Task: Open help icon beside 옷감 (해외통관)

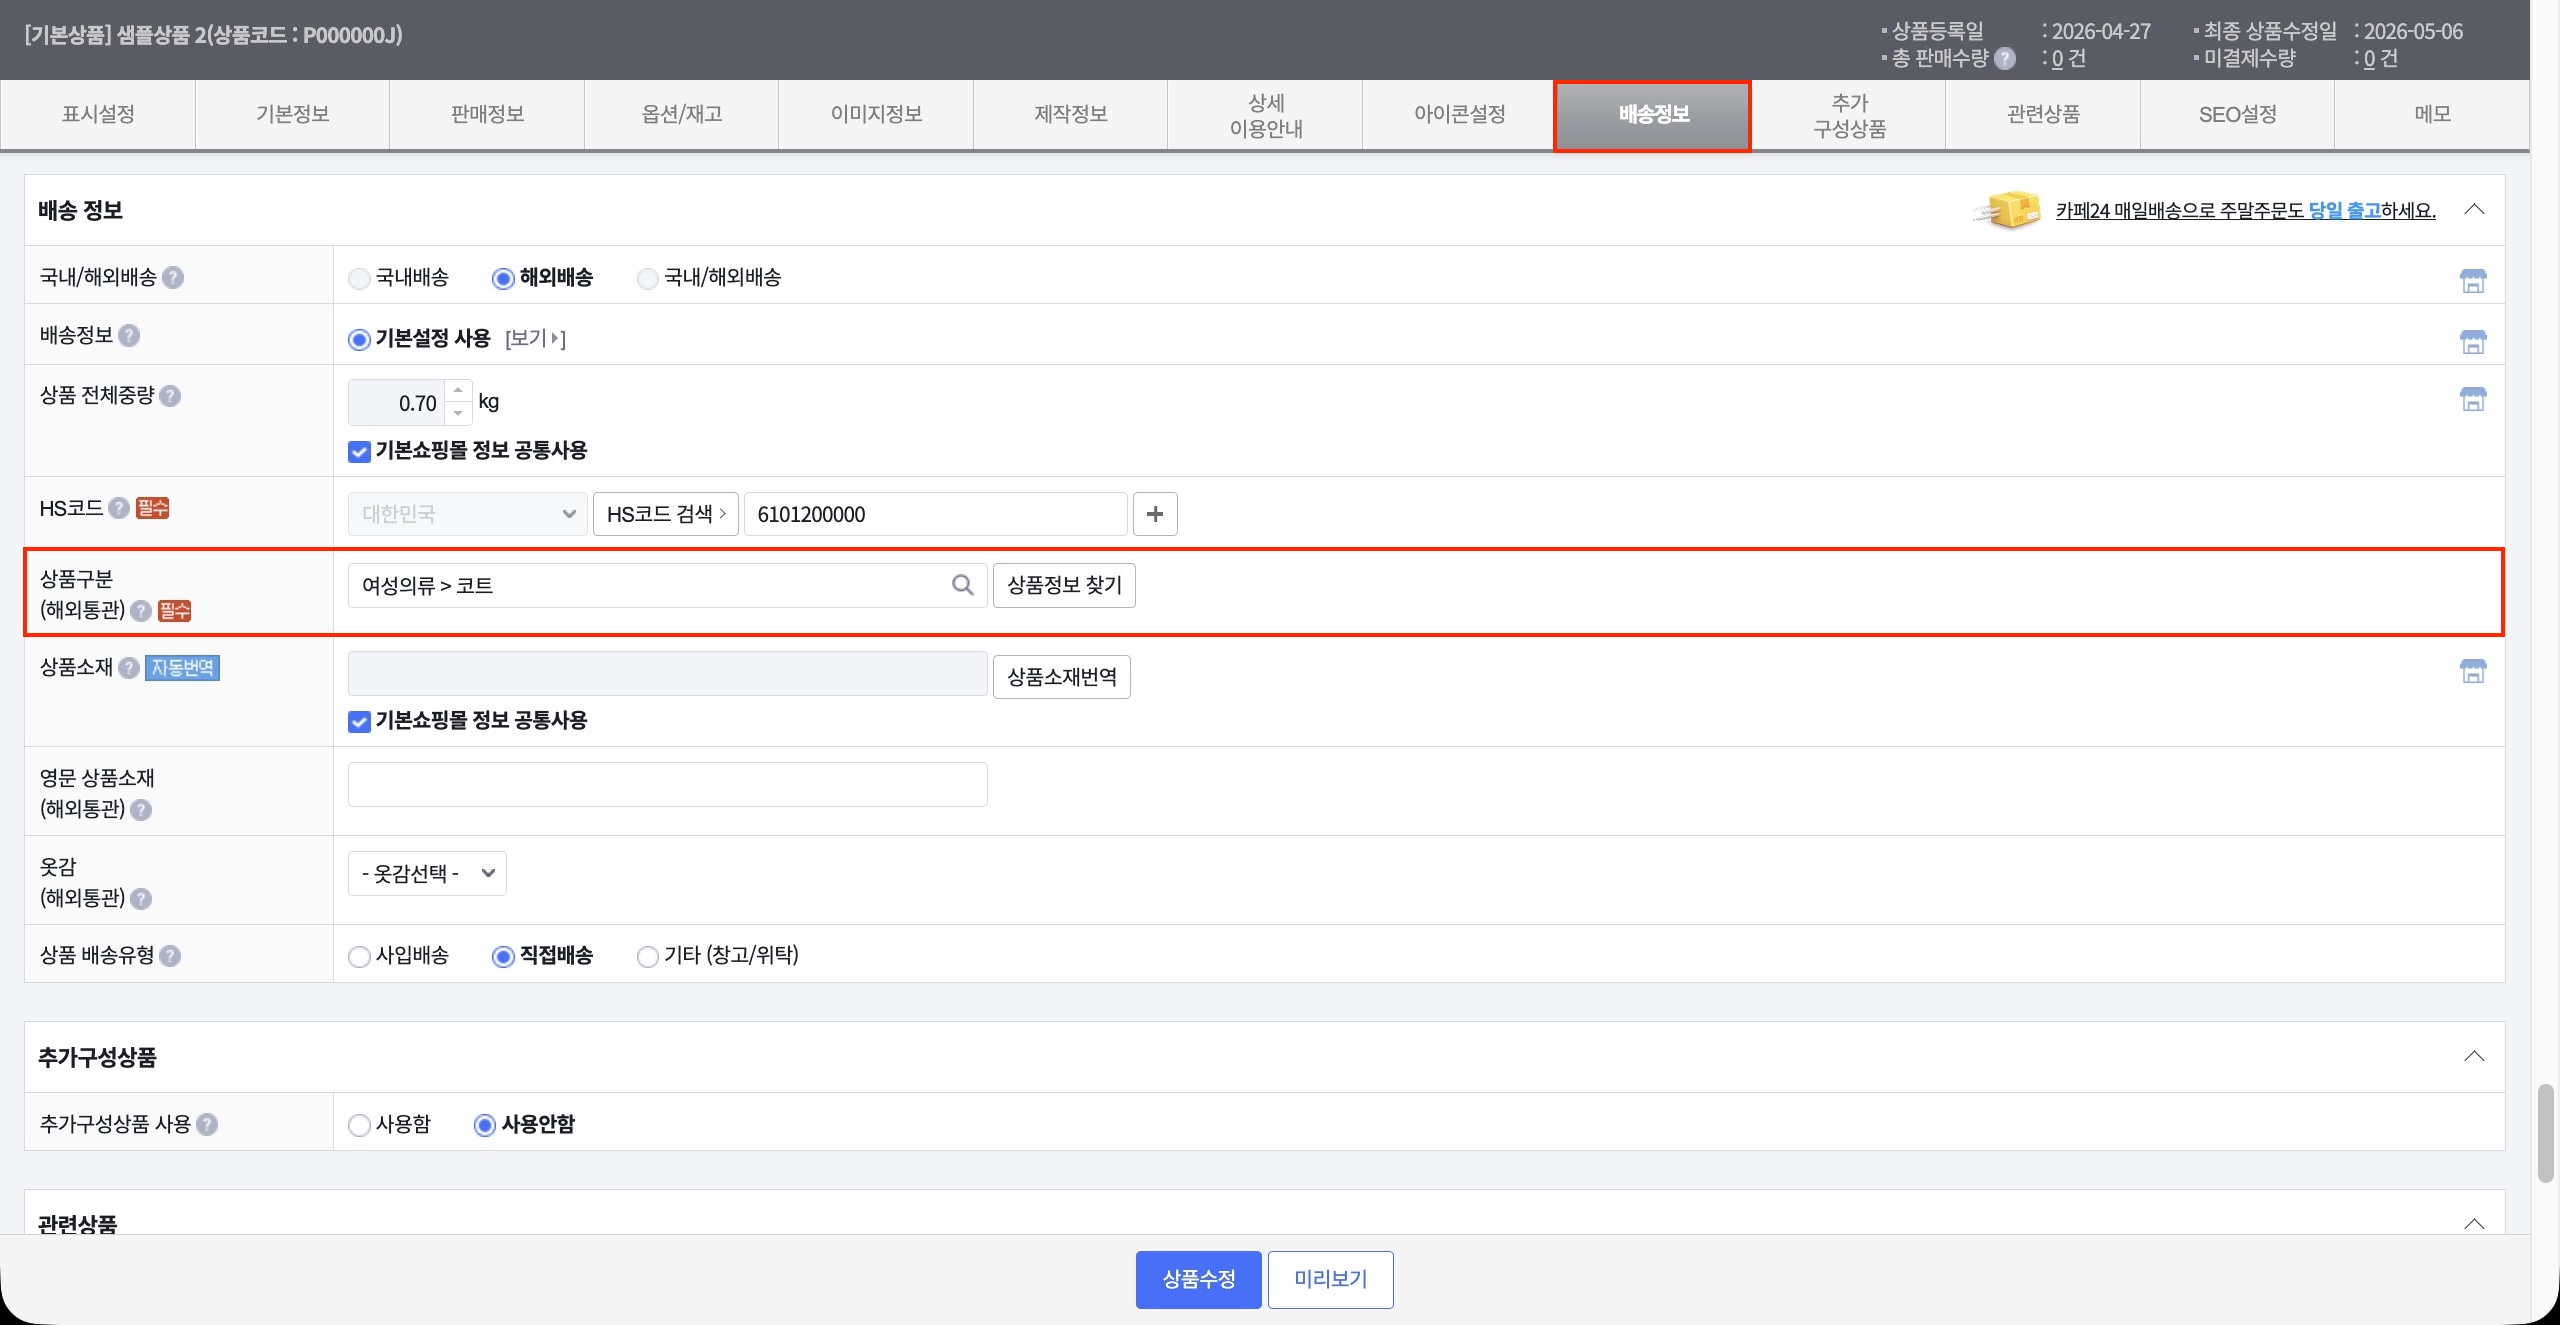Action: coord(141,898)
